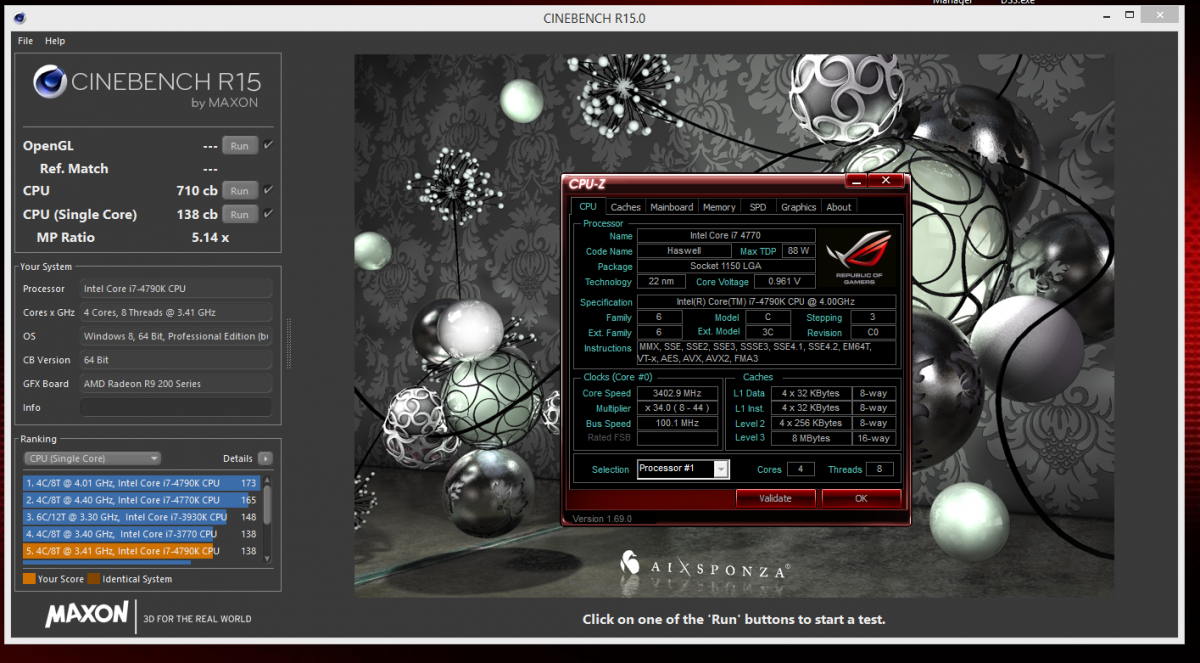Click the brown Identical System legend swatch

[93, 578]
